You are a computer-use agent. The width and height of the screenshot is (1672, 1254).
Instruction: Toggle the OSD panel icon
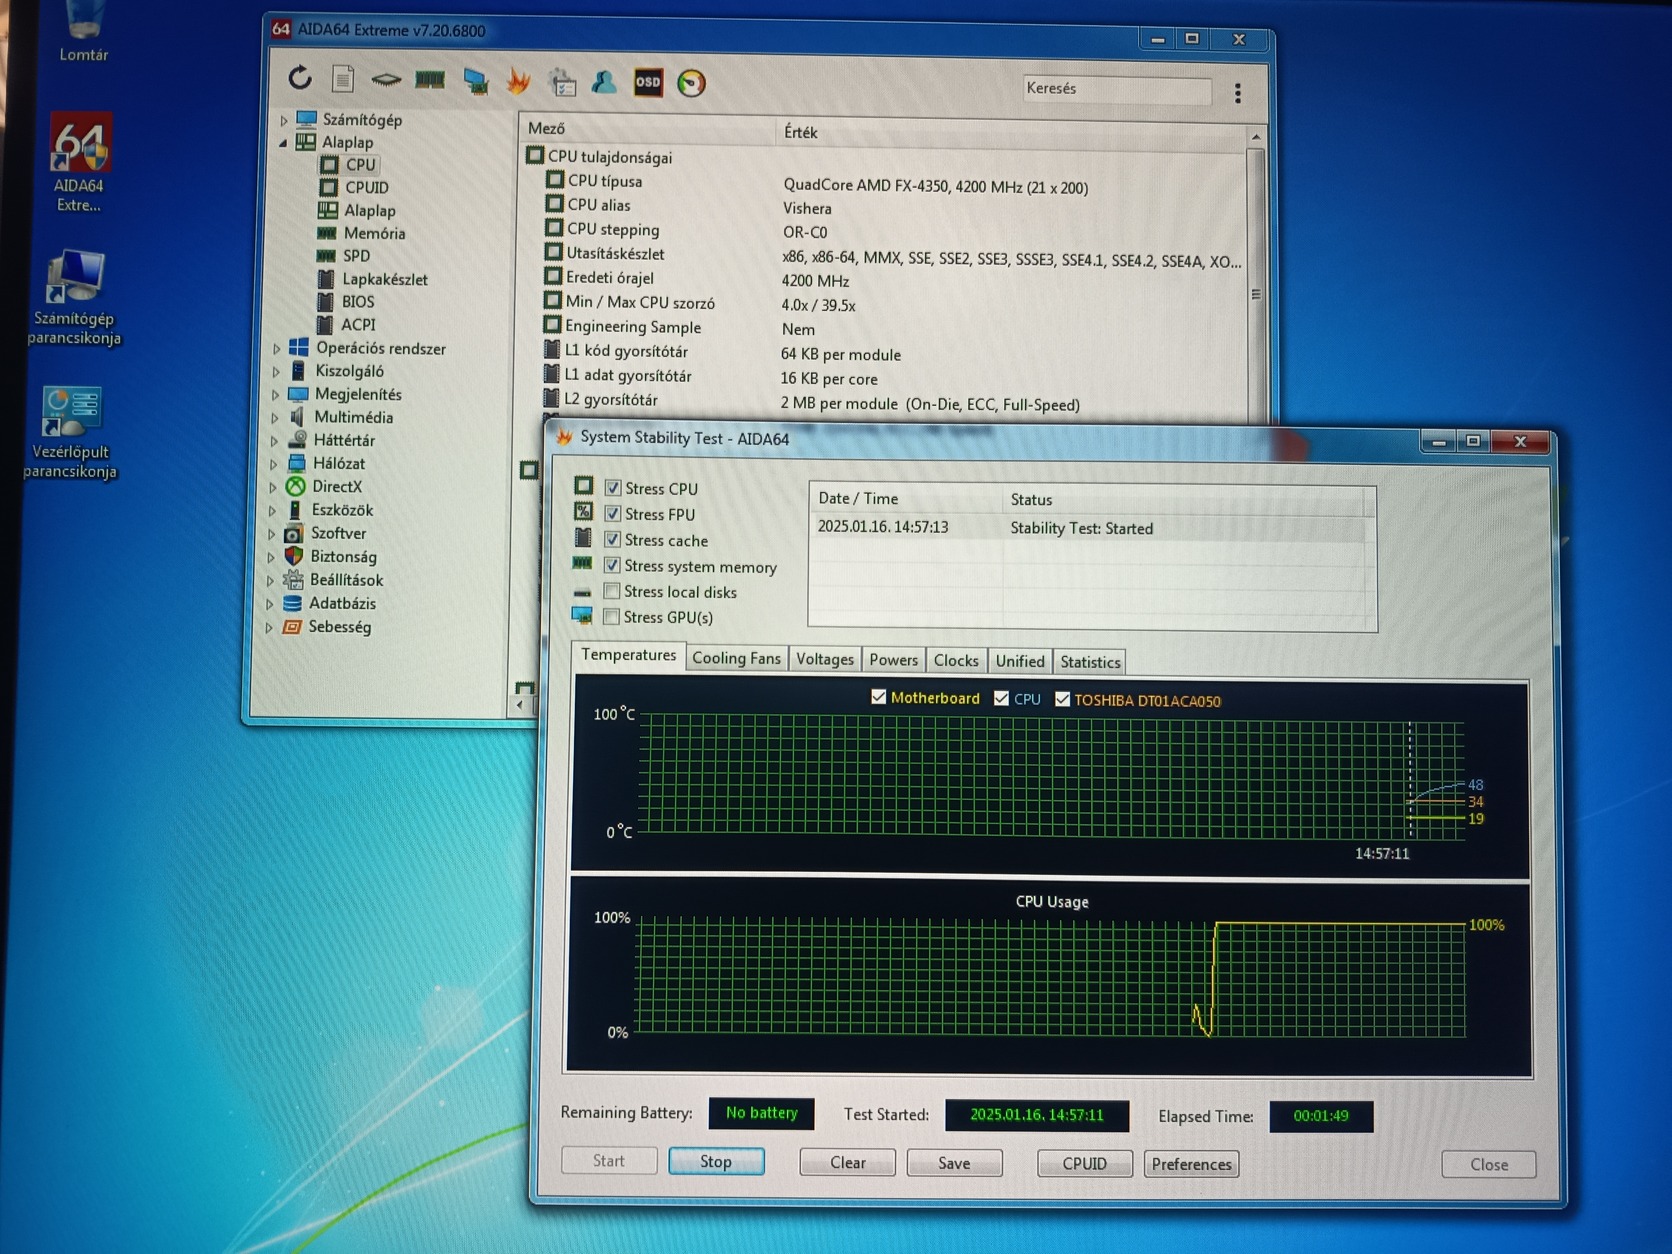coord(648,83)
